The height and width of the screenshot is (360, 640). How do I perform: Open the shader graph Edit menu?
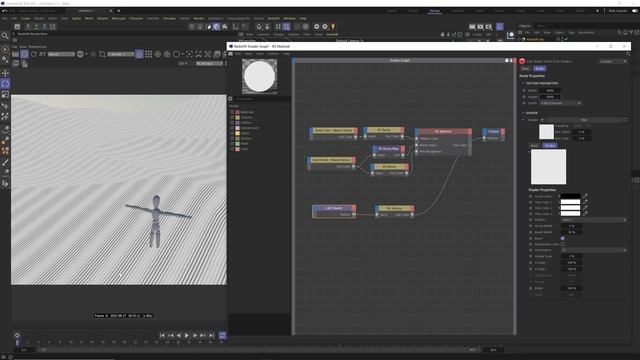(x=238, y=53)
